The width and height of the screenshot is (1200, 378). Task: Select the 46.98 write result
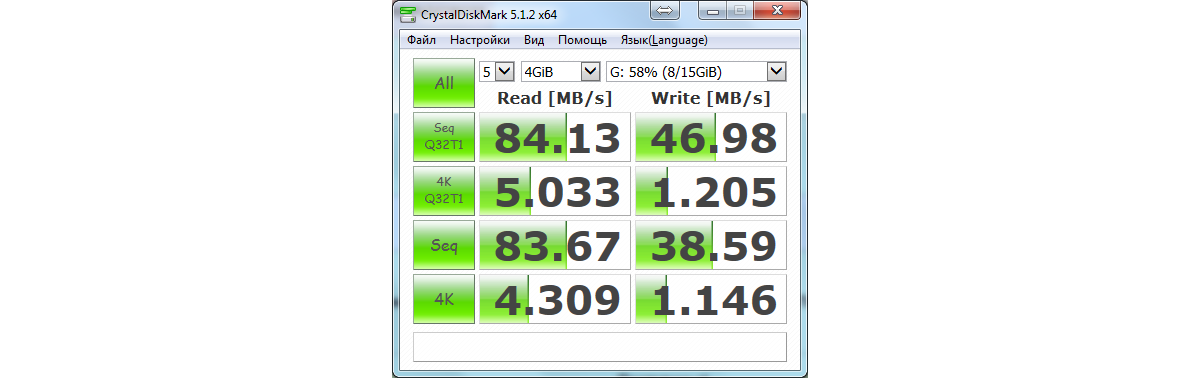pos(711,137)
